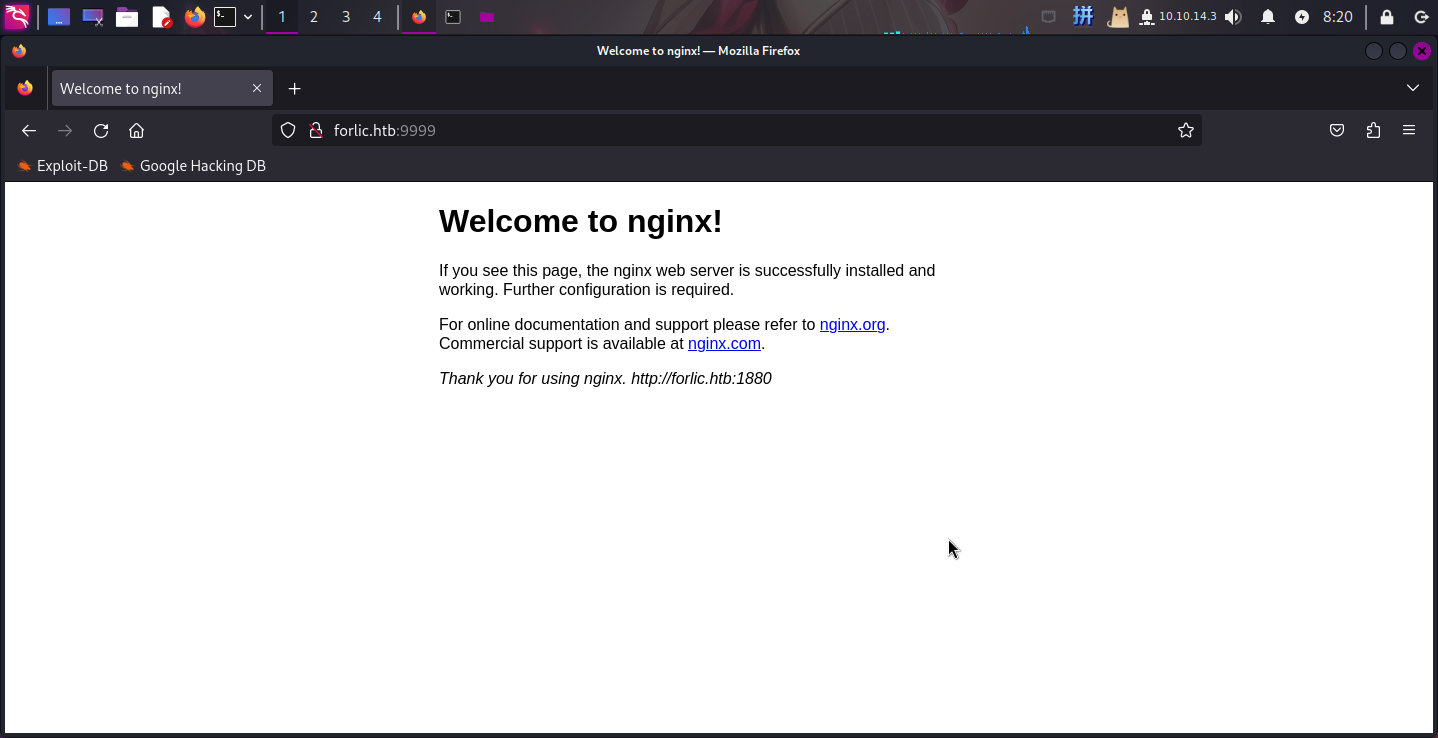
Task: Open the volume control icon
Action: (x=1233, y=17)
